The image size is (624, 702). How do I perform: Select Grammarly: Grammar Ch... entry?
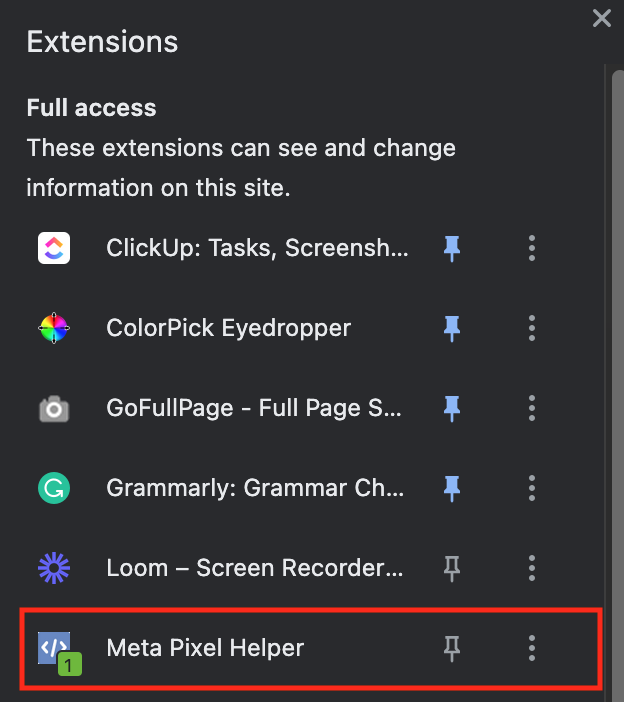click(255, 488)
